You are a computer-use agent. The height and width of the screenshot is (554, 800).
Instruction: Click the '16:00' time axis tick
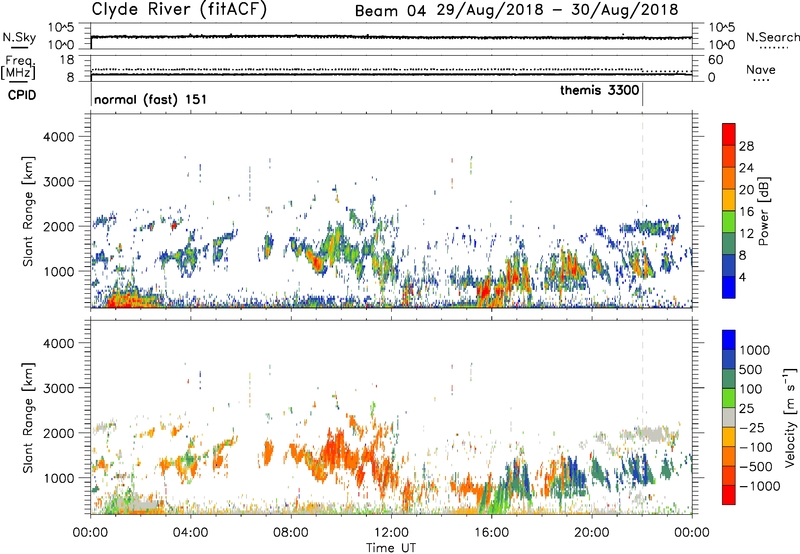491,532
